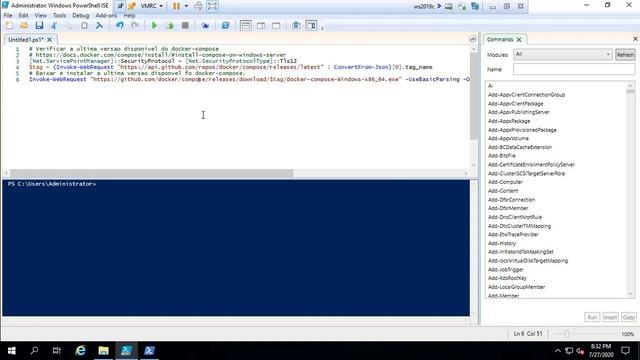640x360 pixels.
Task: Click the Copy button in Commands pane
Action: (629, 317)
